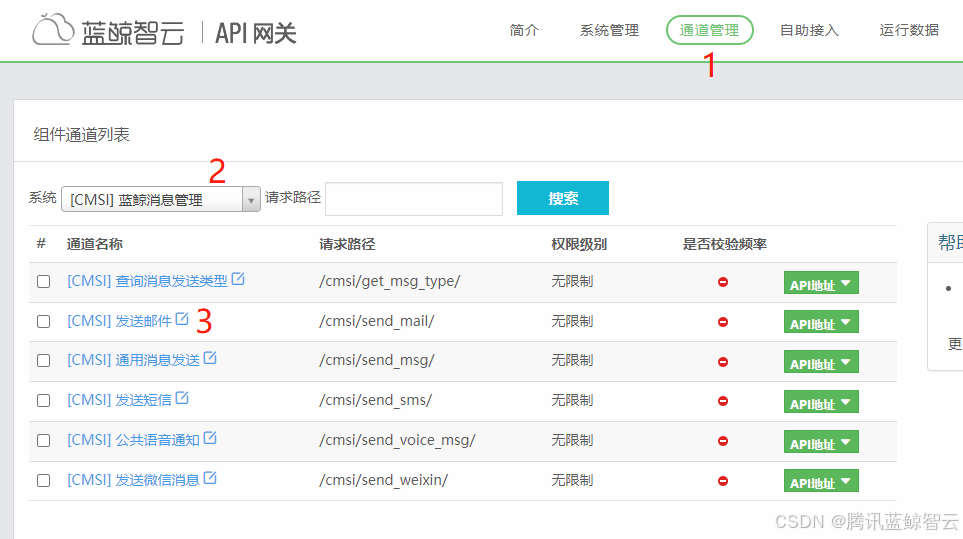Click the /cmsi/send_weixin/ path text

click(x=383, y=480)
